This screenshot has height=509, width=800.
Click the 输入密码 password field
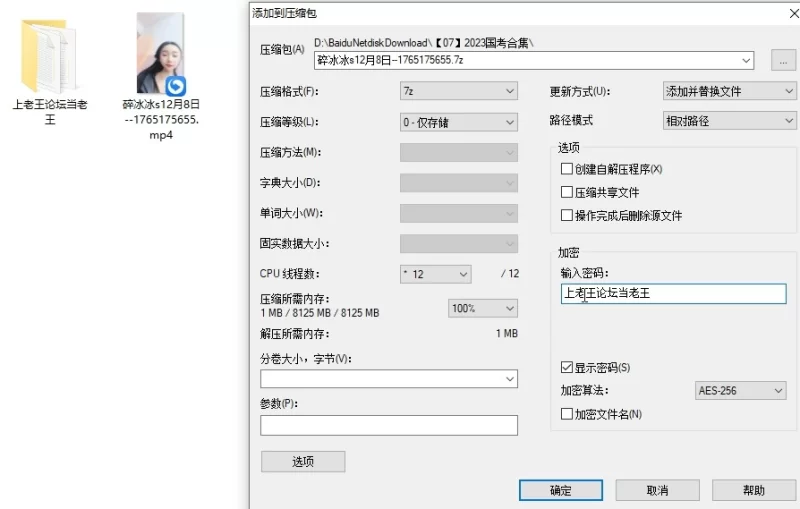[673, 293]
